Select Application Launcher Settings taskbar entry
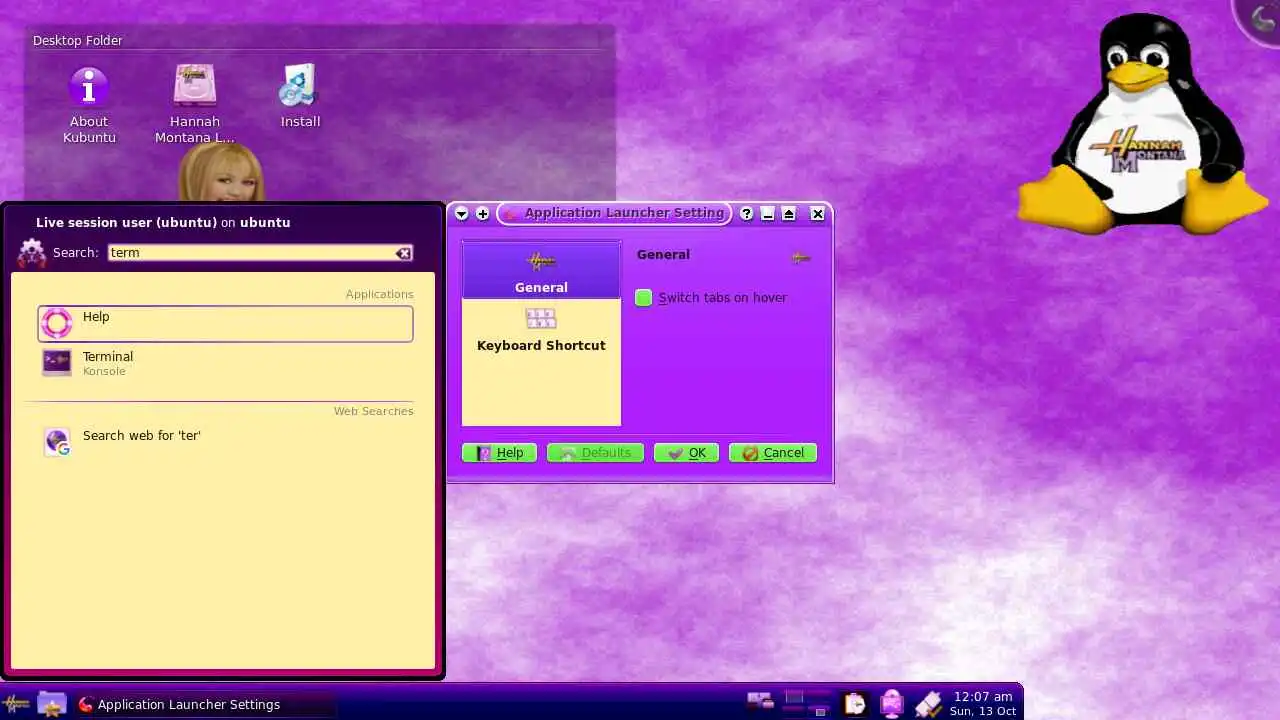Viewport: 1280px width, 720px height. (x=205, y=704)
